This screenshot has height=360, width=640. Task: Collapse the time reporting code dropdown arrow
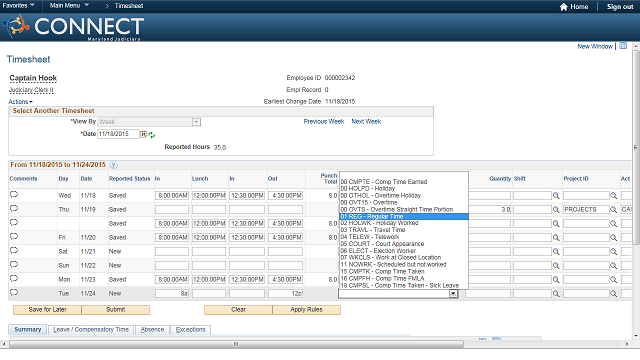pyautogui.click(x=453, y=293)
